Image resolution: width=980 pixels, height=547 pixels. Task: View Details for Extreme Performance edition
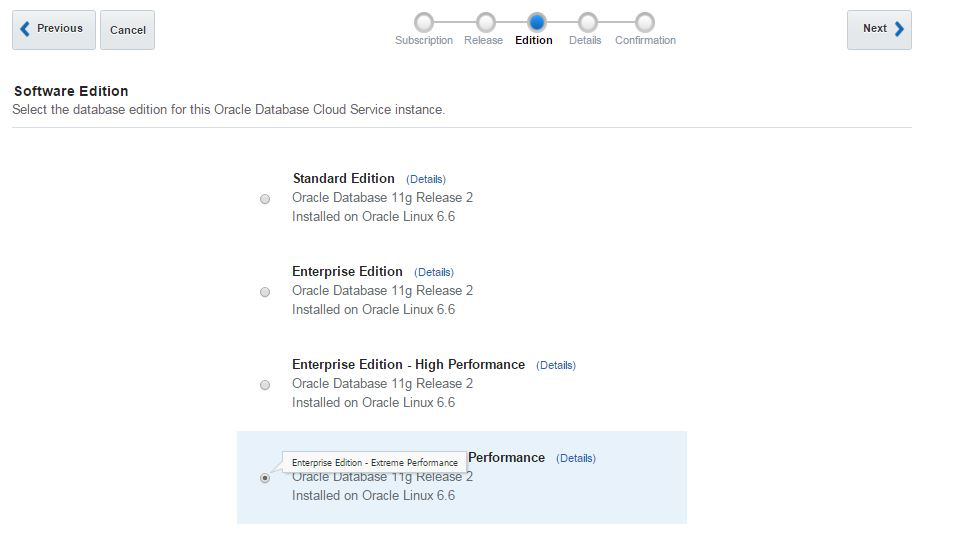[576, 458]
